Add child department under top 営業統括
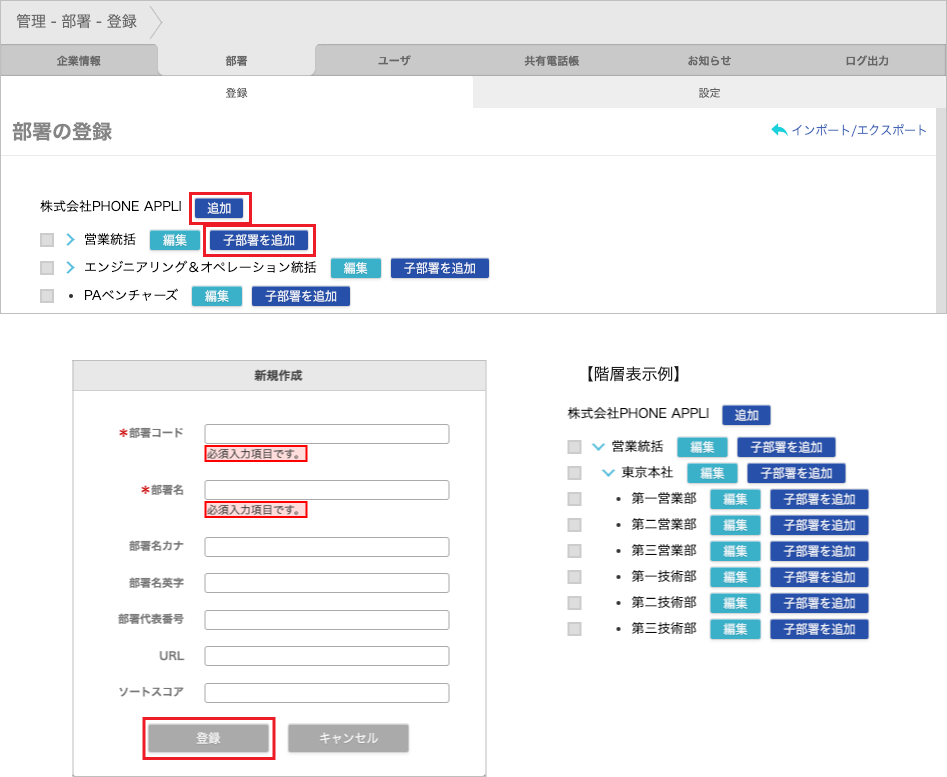The image size is (947, 777). (259, 240)
